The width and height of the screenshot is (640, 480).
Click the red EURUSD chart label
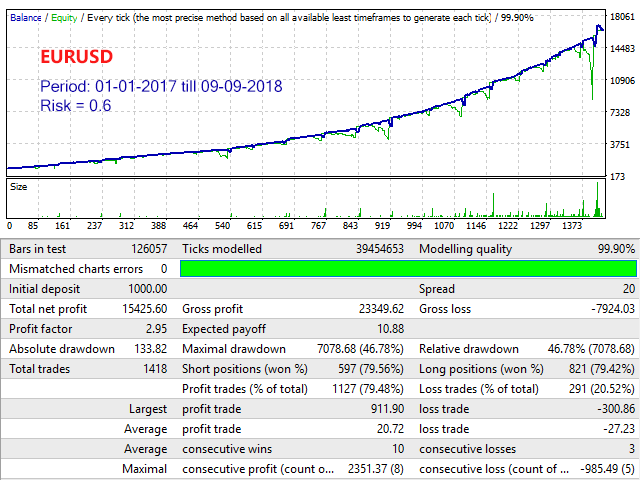(x=76, y=57)
